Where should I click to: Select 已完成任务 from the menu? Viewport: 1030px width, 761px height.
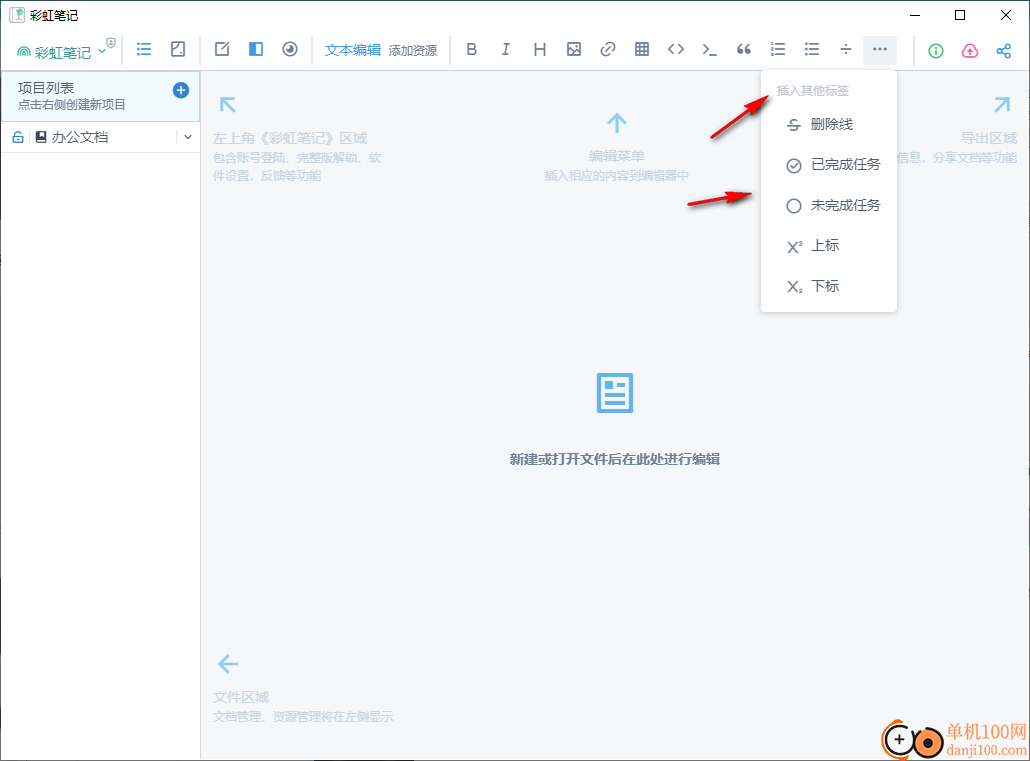(x=829, y=165)
